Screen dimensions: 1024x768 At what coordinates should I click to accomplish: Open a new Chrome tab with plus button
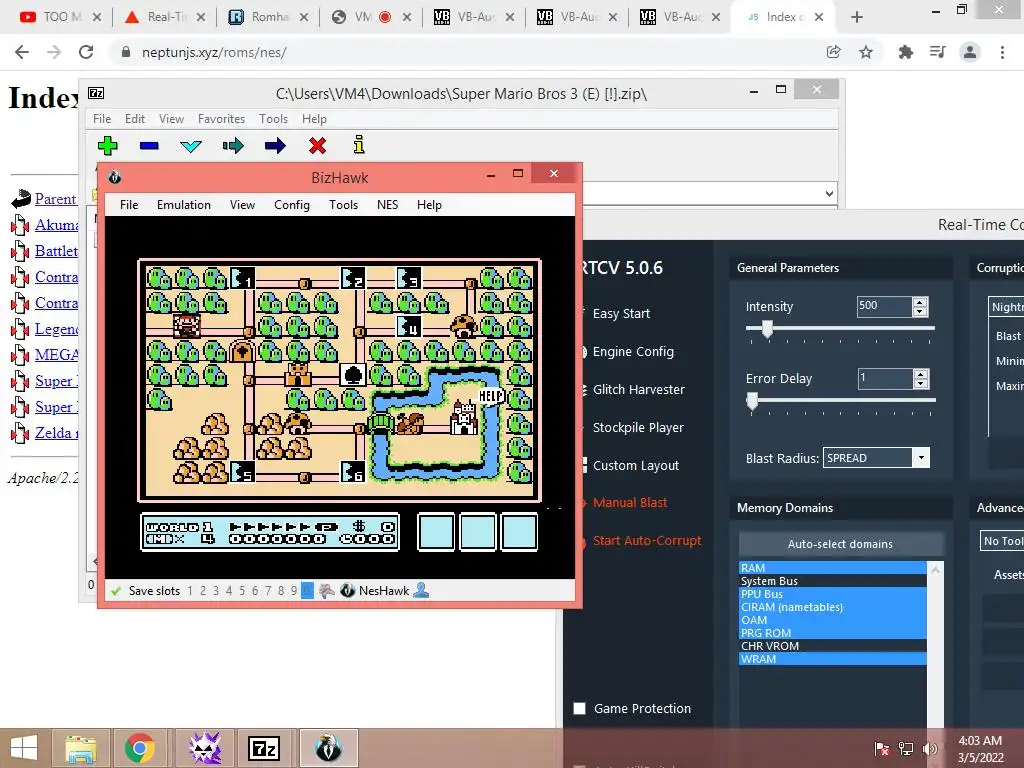click(857, 18)
